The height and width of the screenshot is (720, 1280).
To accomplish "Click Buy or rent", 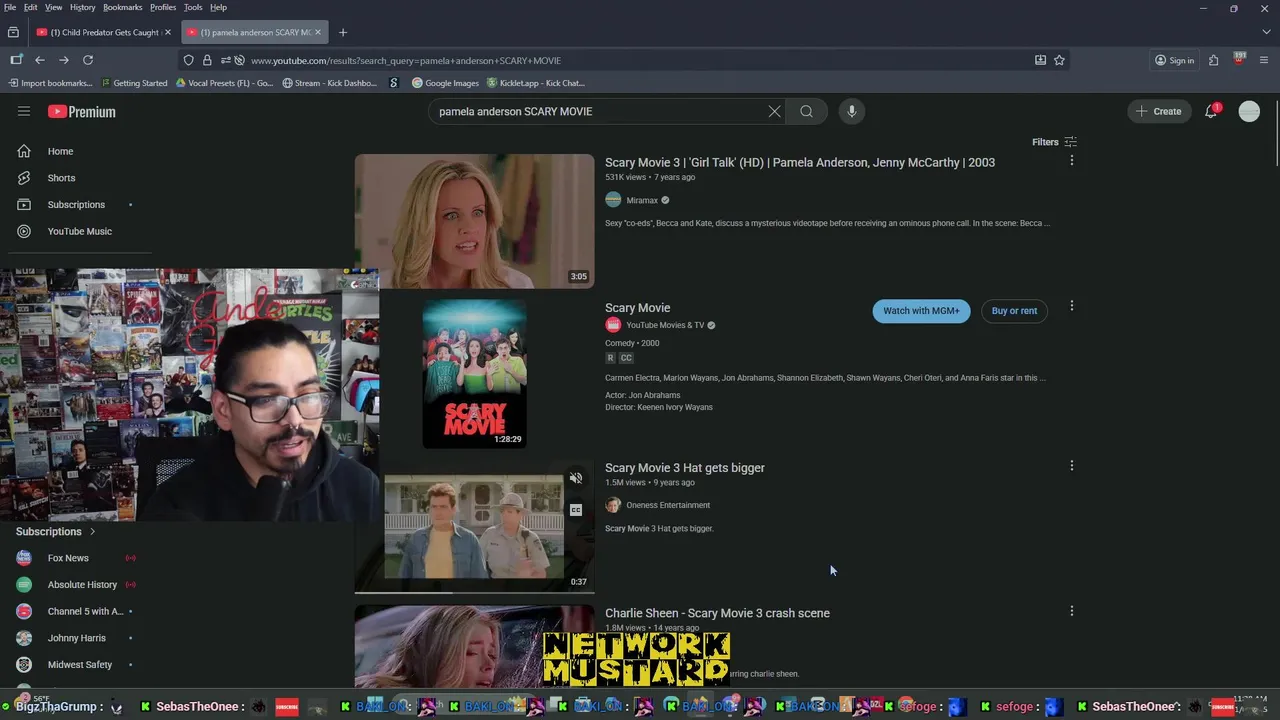I will pyautogui.click(x=1014, y=311).
